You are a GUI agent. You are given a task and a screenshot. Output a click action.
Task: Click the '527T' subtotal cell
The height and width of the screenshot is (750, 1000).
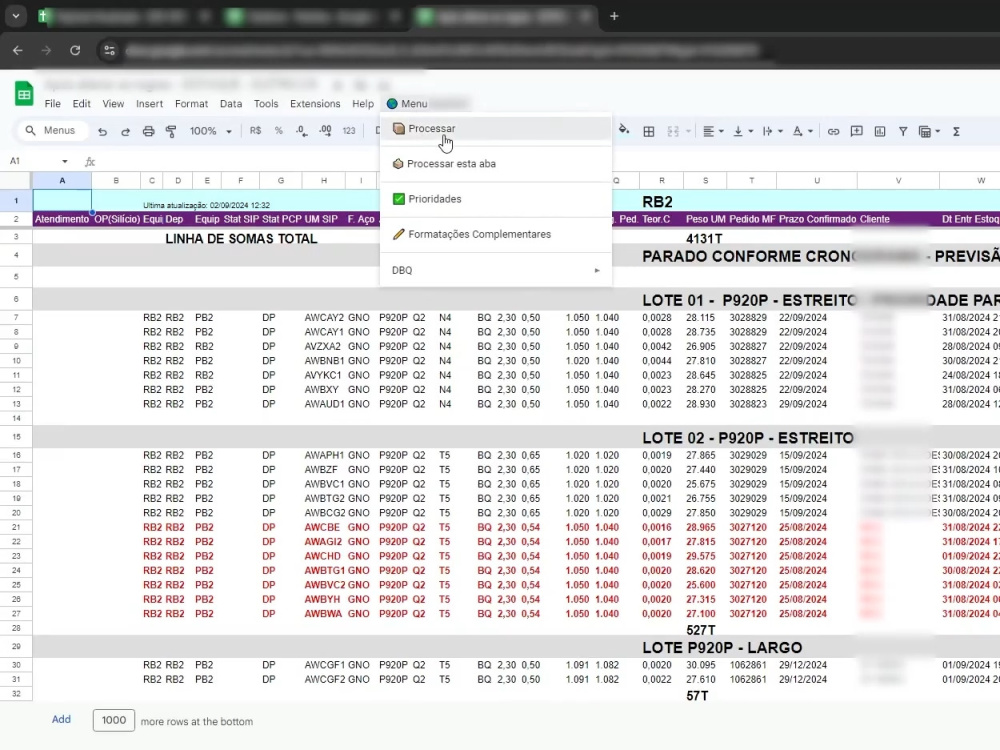(x=700, y=630)
